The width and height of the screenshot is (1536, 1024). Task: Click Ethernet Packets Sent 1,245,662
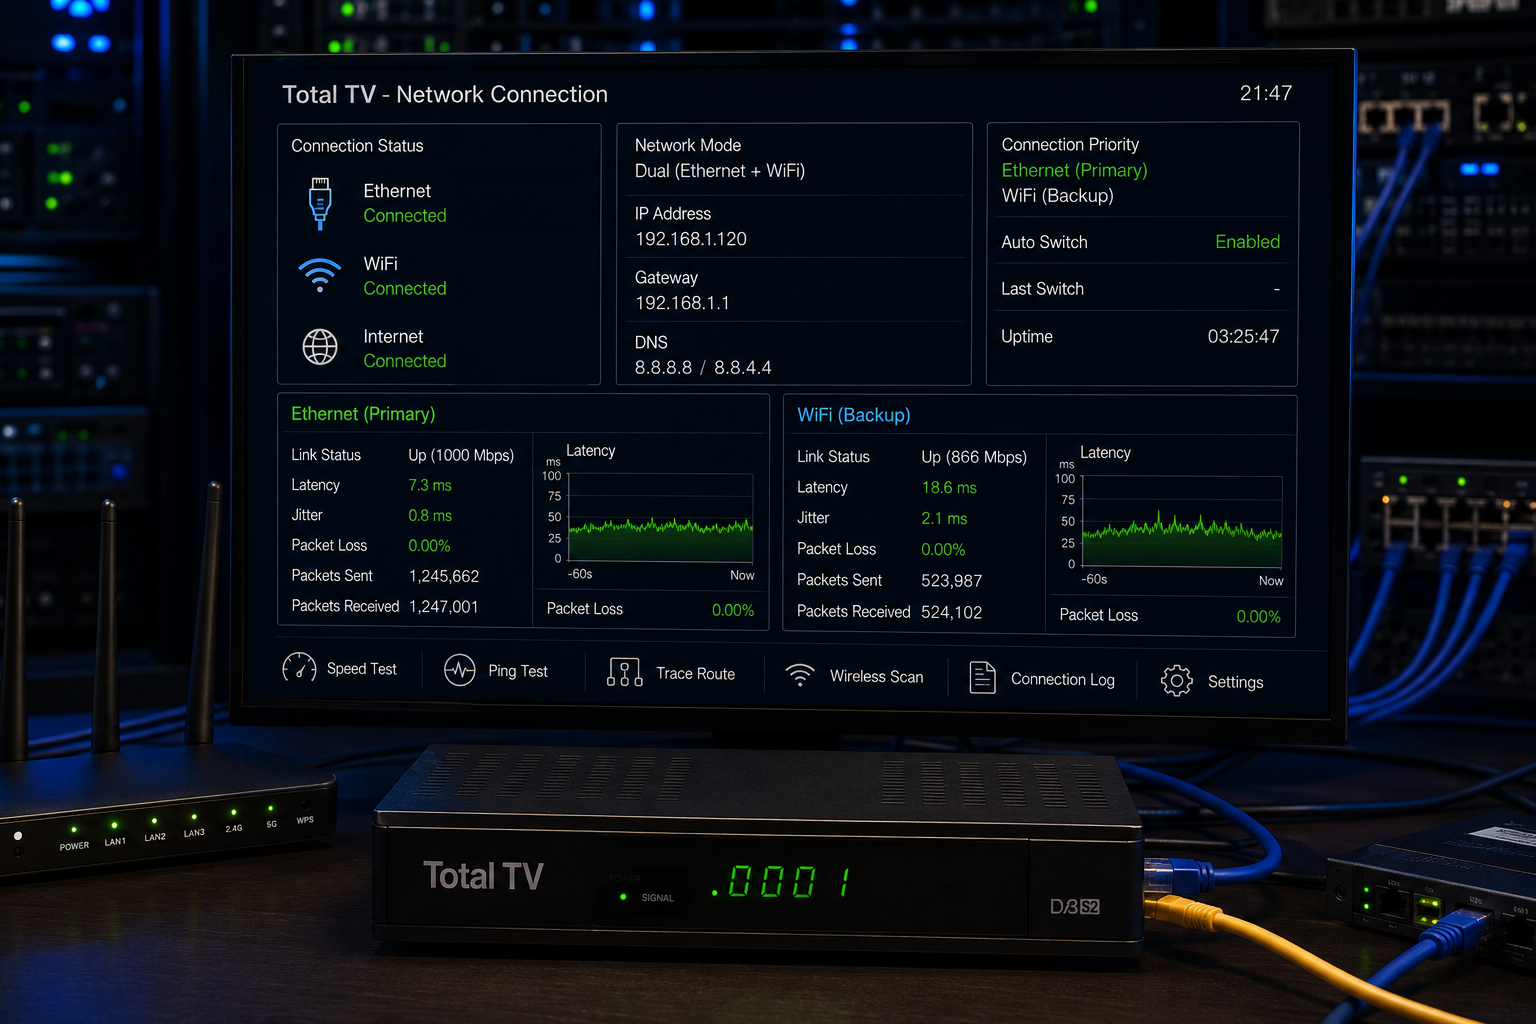point(444,576)
